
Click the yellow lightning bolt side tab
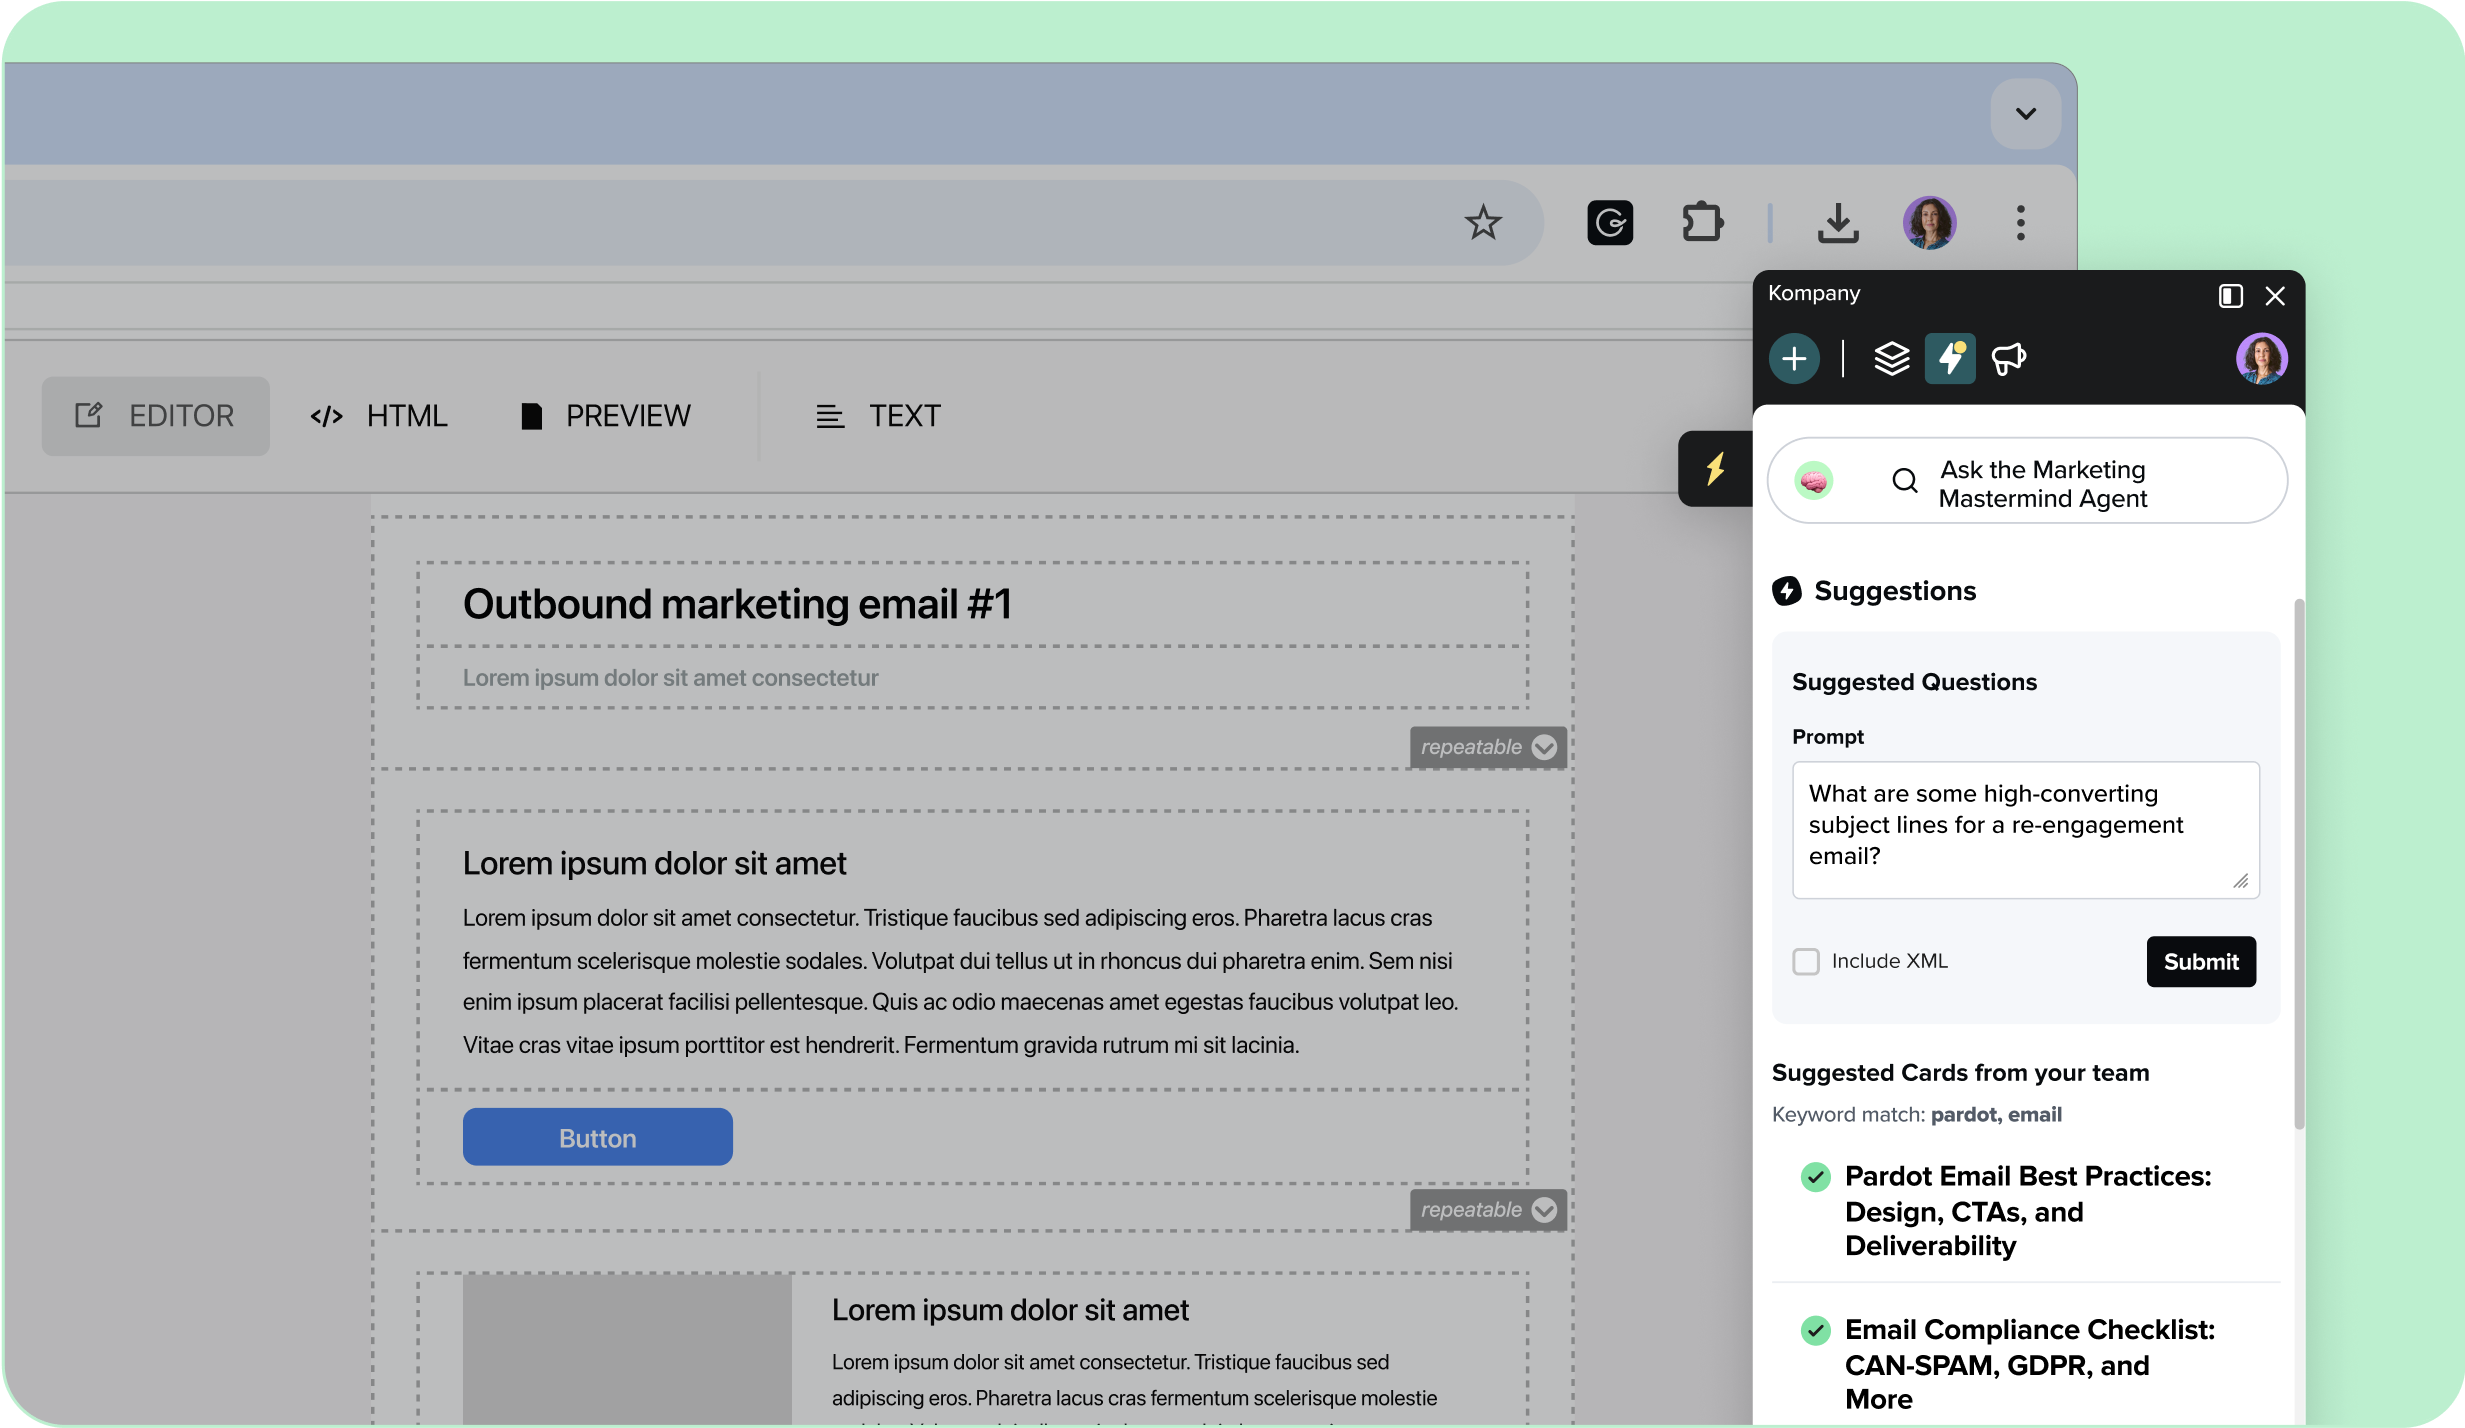click(x=1715, y=468)
